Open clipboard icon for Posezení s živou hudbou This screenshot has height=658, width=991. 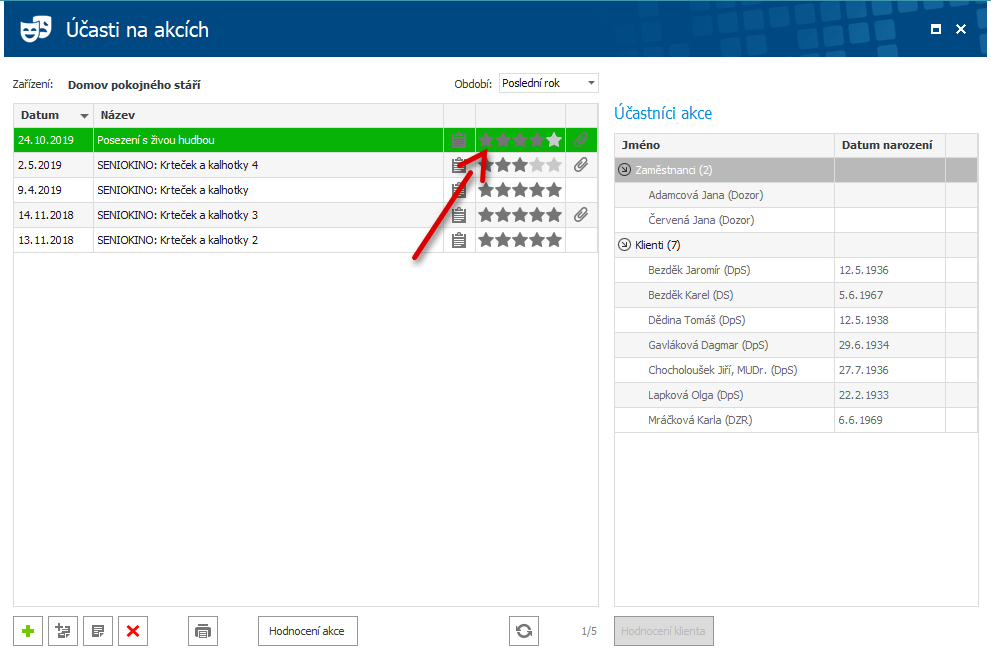pyautogui.click(x=459, y=140)
